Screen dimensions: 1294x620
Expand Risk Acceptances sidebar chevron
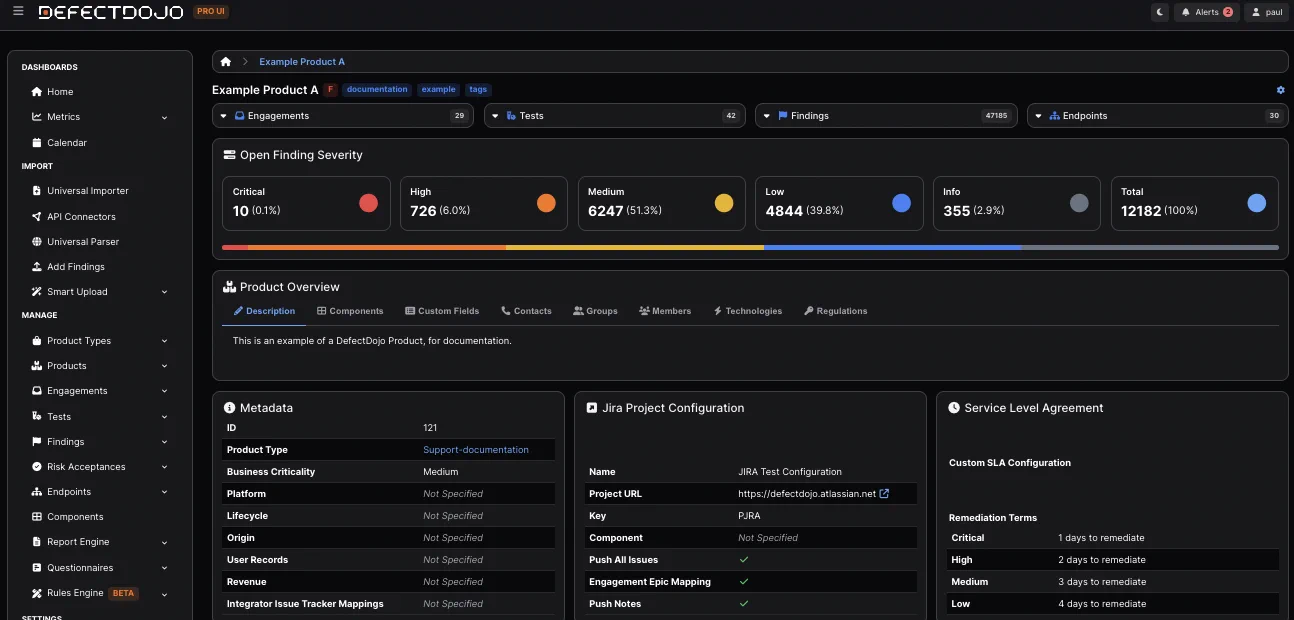164,467
